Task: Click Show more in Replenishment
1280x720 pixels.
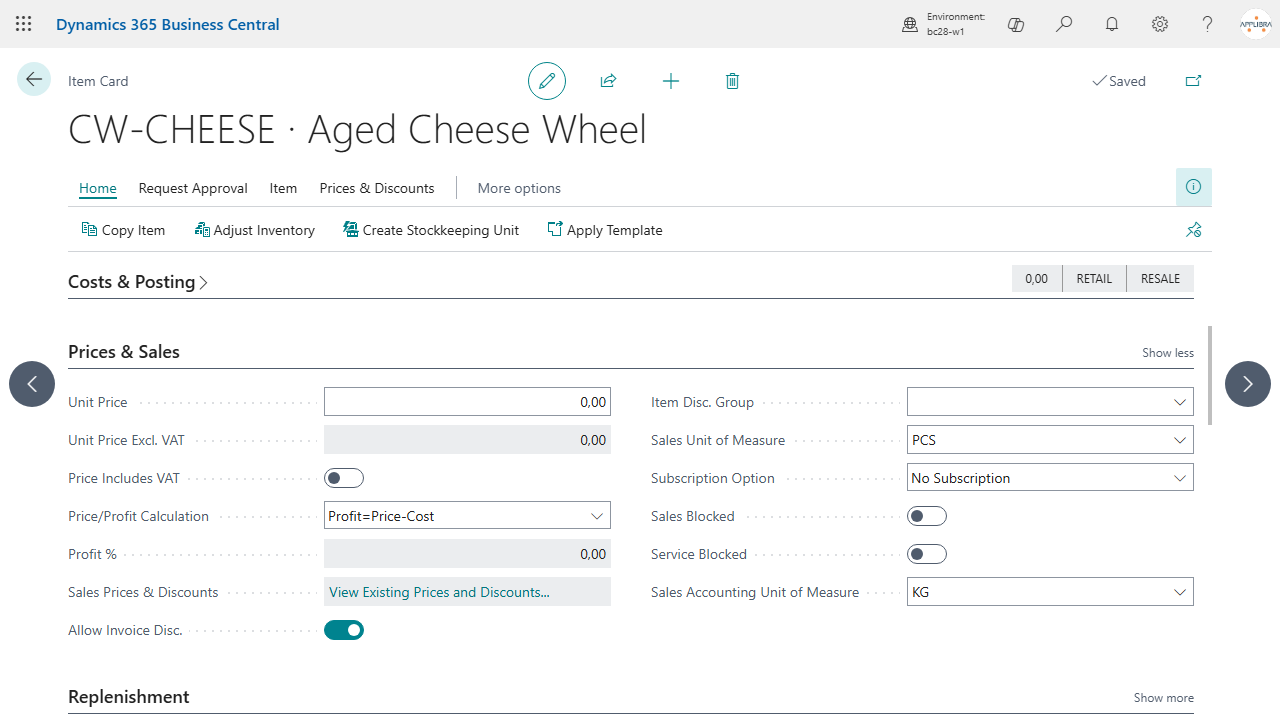Action: (1164, 698)
